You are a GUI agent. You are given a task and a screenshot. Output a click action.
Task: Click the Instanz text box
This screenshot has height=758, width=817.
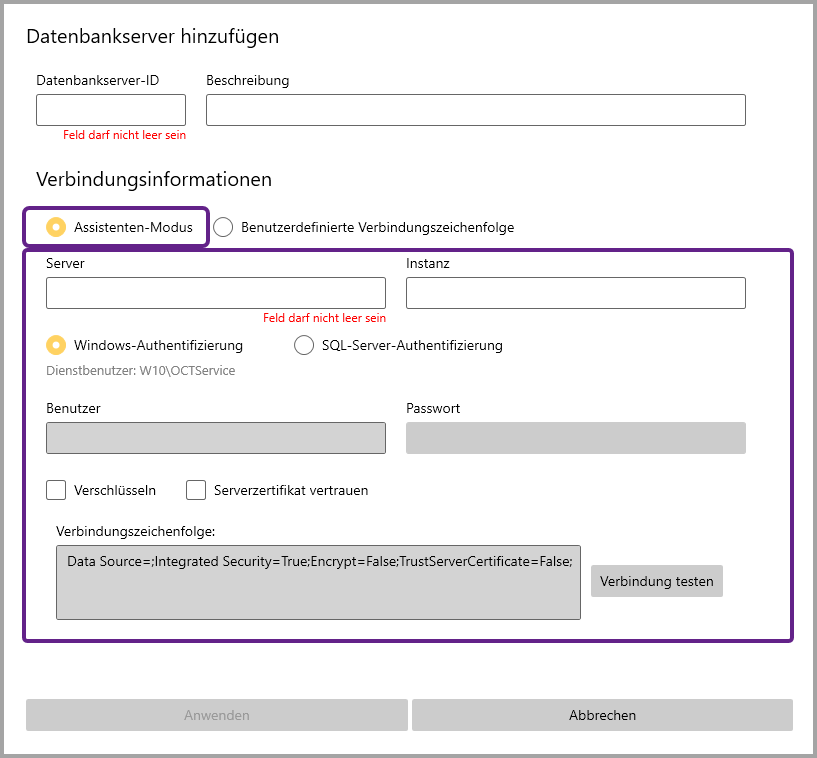[575, 293]
